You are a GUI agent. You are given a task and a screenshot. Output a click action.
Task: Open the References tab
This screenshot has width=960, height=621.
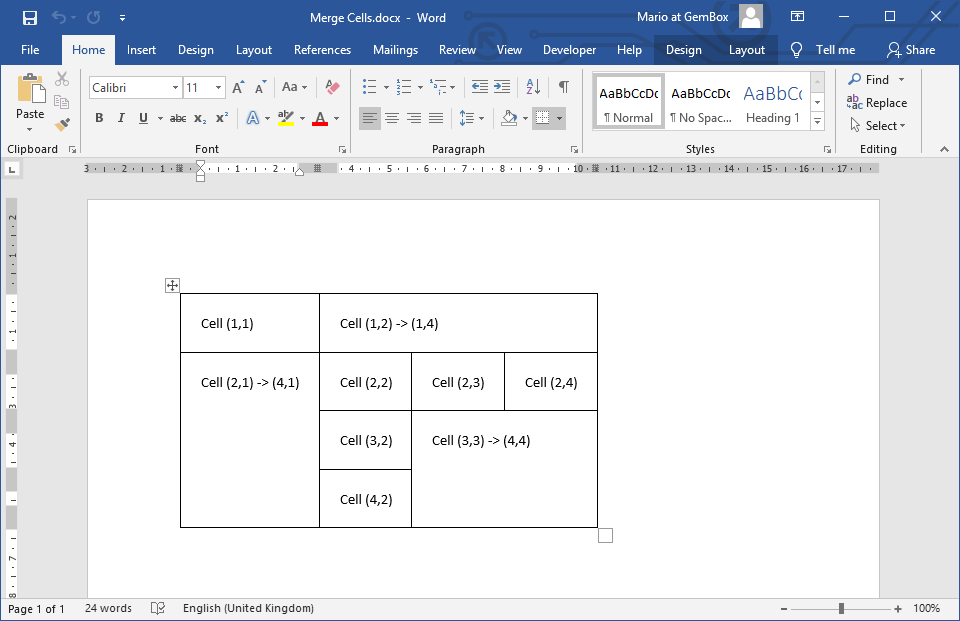pyautogui.click(x=322, y=50)
